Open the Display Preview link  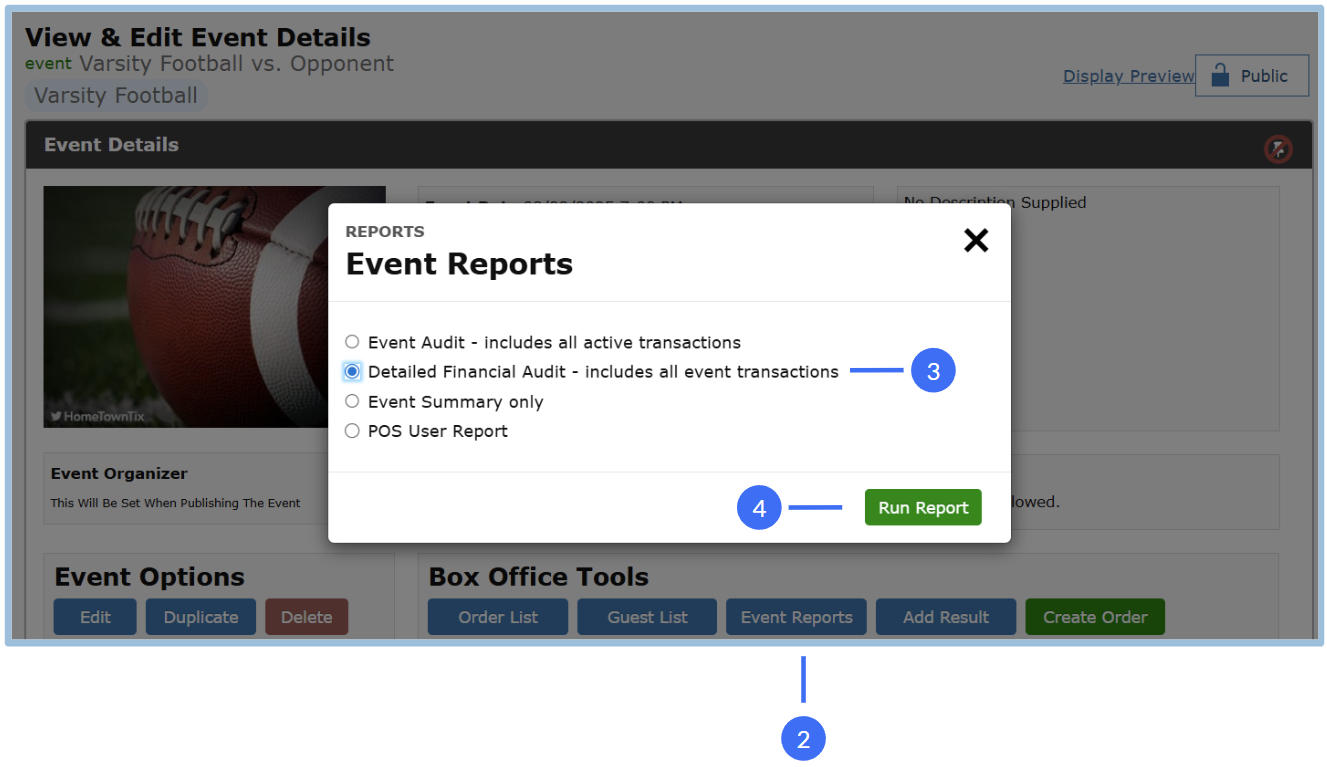coord(1128,76)
